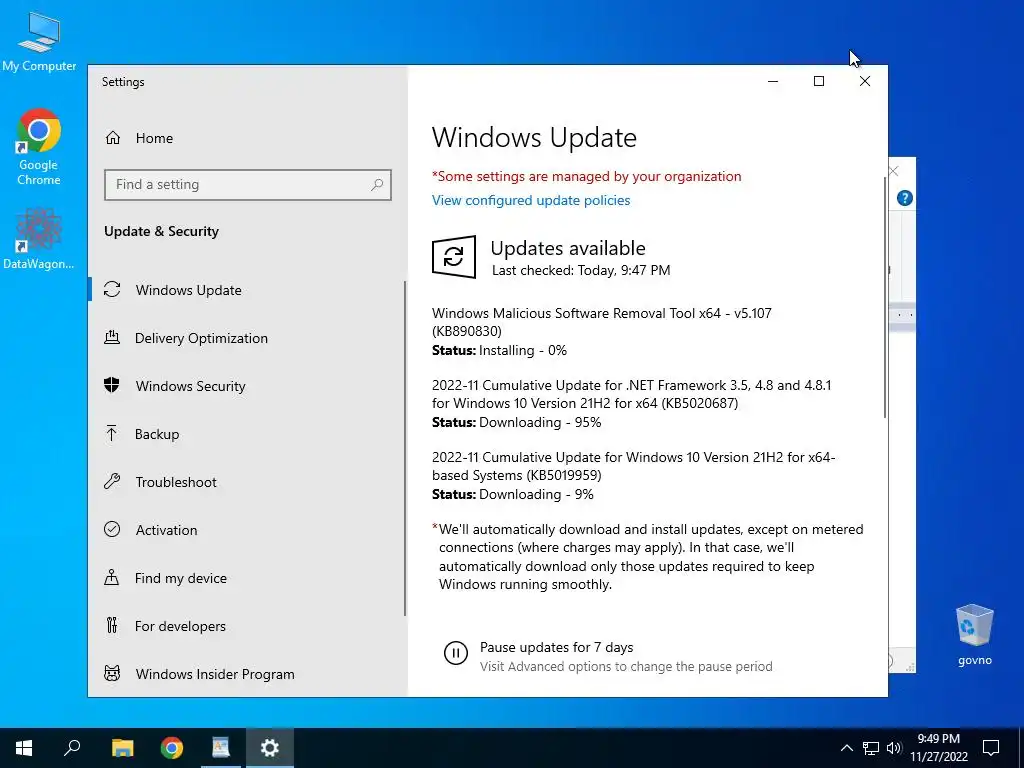Click the taskbar search magnifier
The width and height of the screenshot is (1024, 768).
[72, 748]
